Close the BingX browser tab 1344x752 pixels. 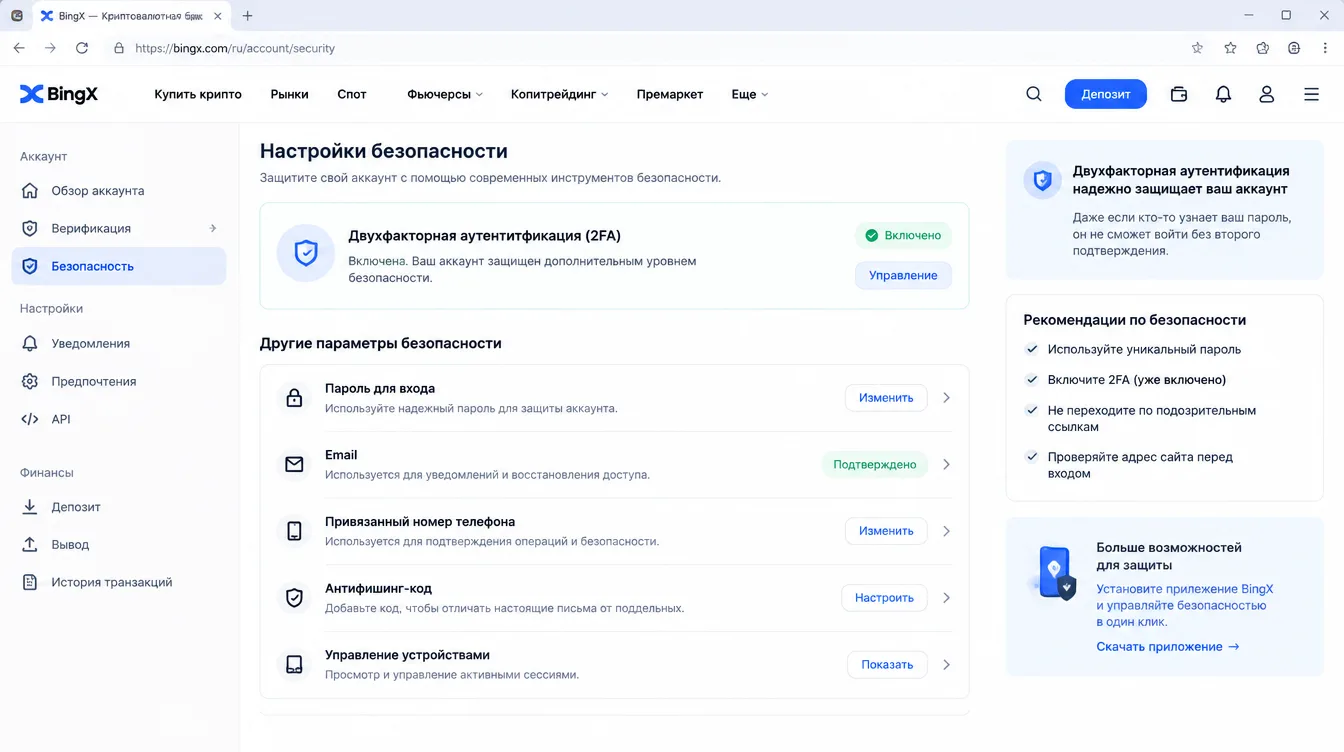(x=218, y=16)
